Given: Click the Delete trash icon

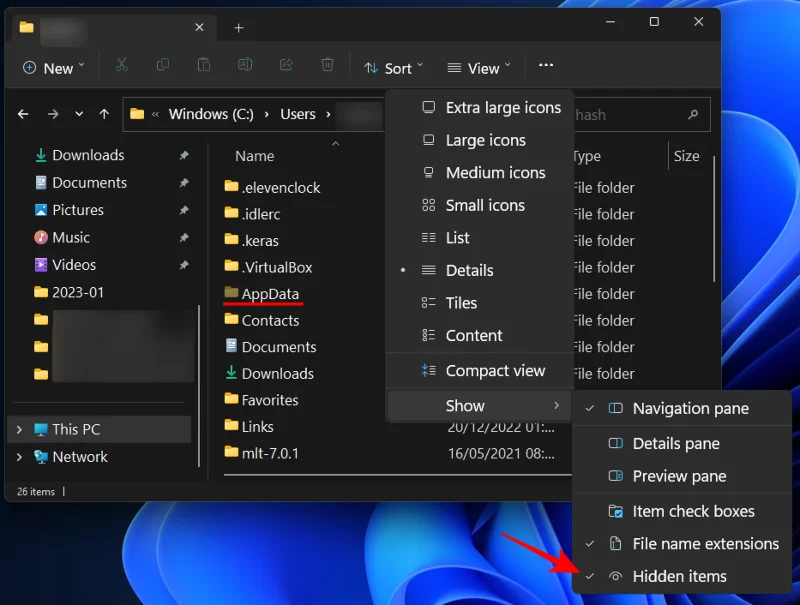Looking at the screenshot, I should coord(328,65).
